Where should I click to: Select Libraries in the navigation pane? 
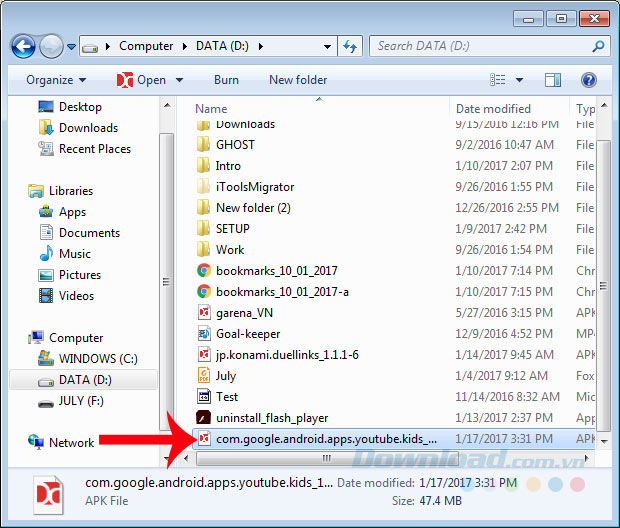(x=60, y=191)
